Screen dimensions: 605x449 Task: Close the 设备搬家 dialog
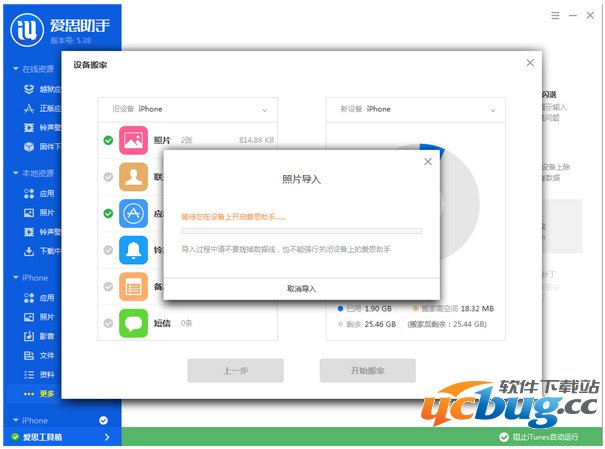point(530,63)
